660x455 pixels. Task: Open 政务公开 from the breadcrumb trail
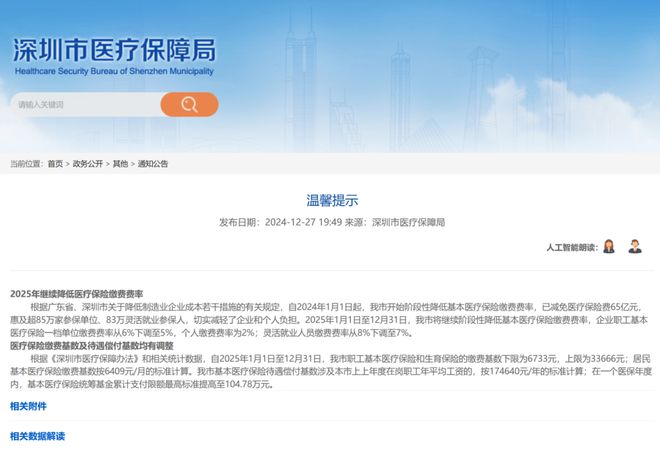coord(87,163)
